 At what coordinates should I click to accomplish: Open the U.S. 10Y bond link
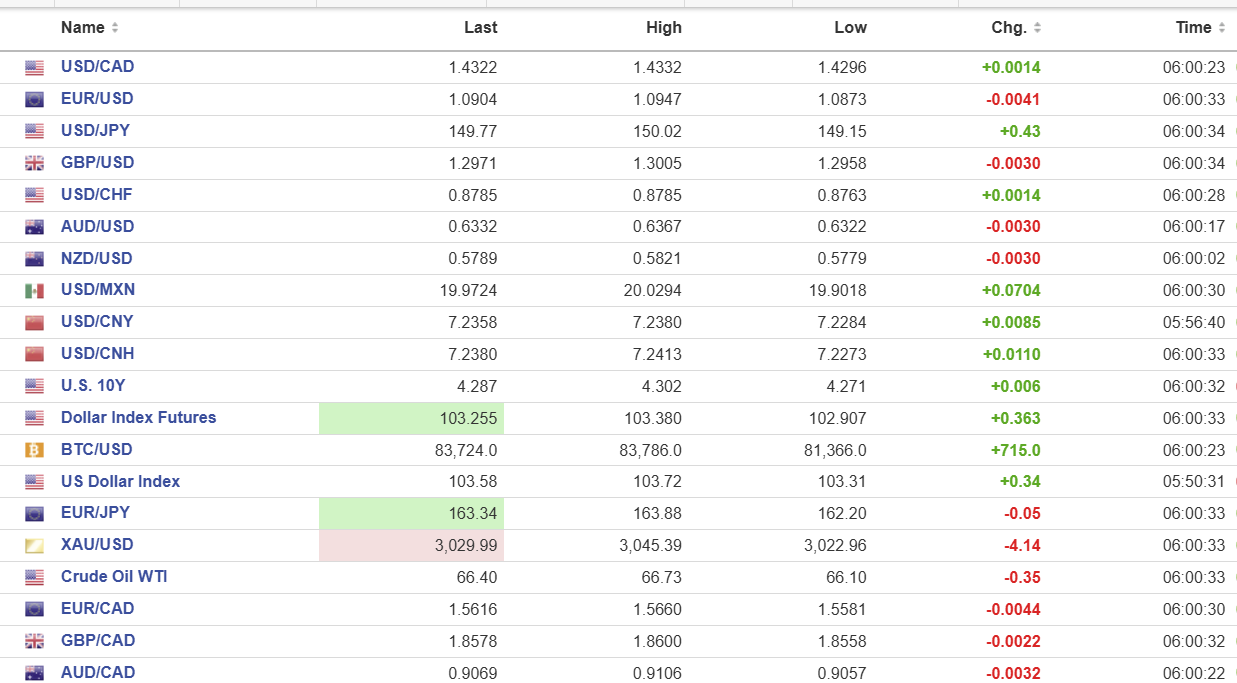93,386
